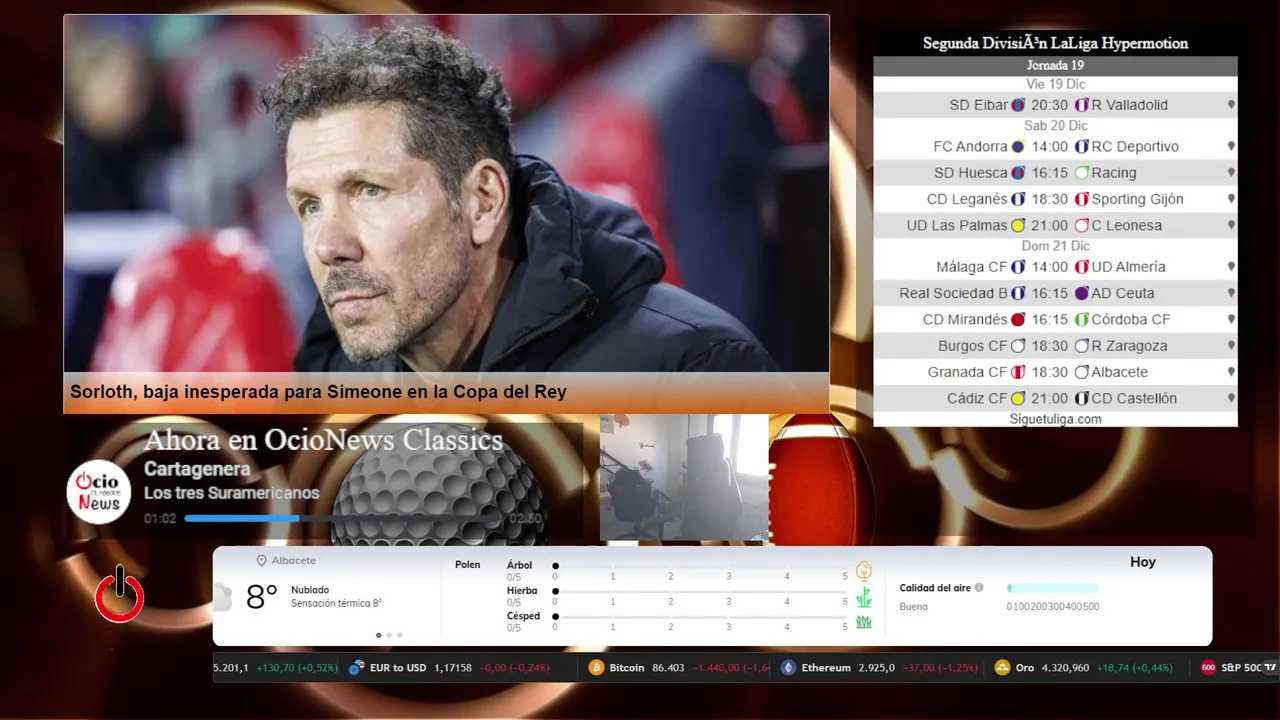Click the EUR to USD 1,17158 rate
1280x720 pixels.
453,668
